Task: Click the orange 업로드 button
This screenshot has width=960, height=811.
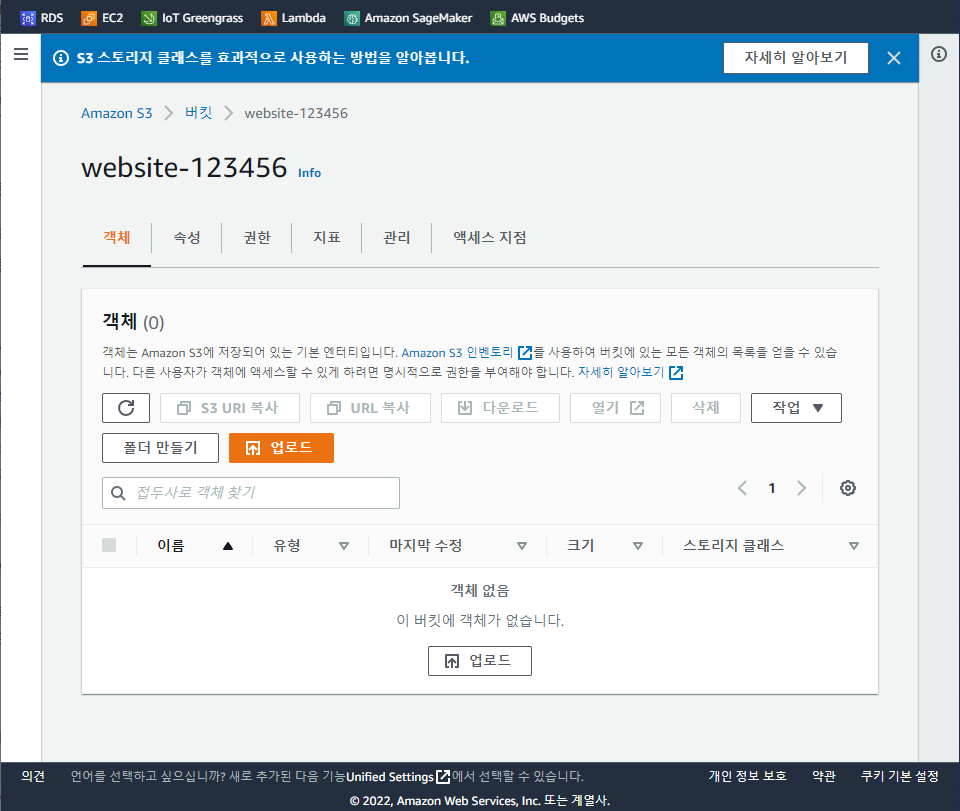Action: pyautogui.click(x=281, y=448)
